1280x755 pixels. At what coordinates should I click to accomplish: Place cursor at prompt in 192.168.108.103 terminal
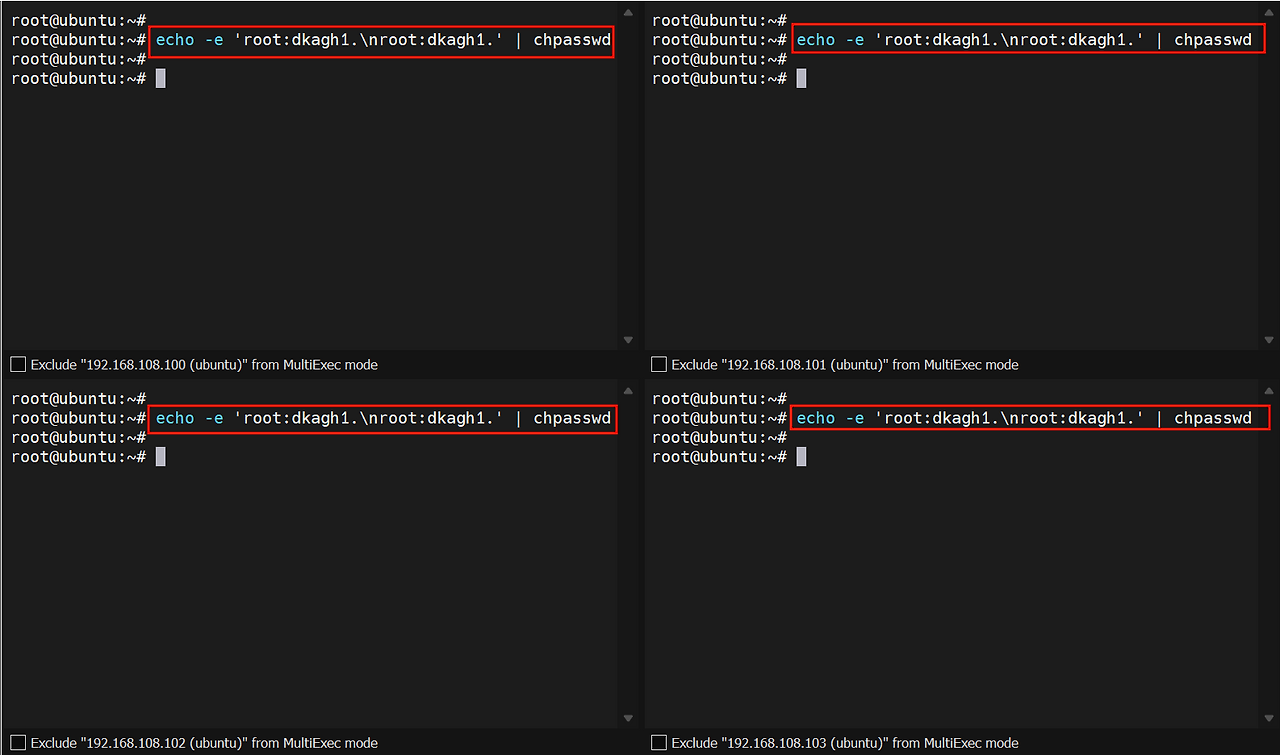tap(801, 457)
